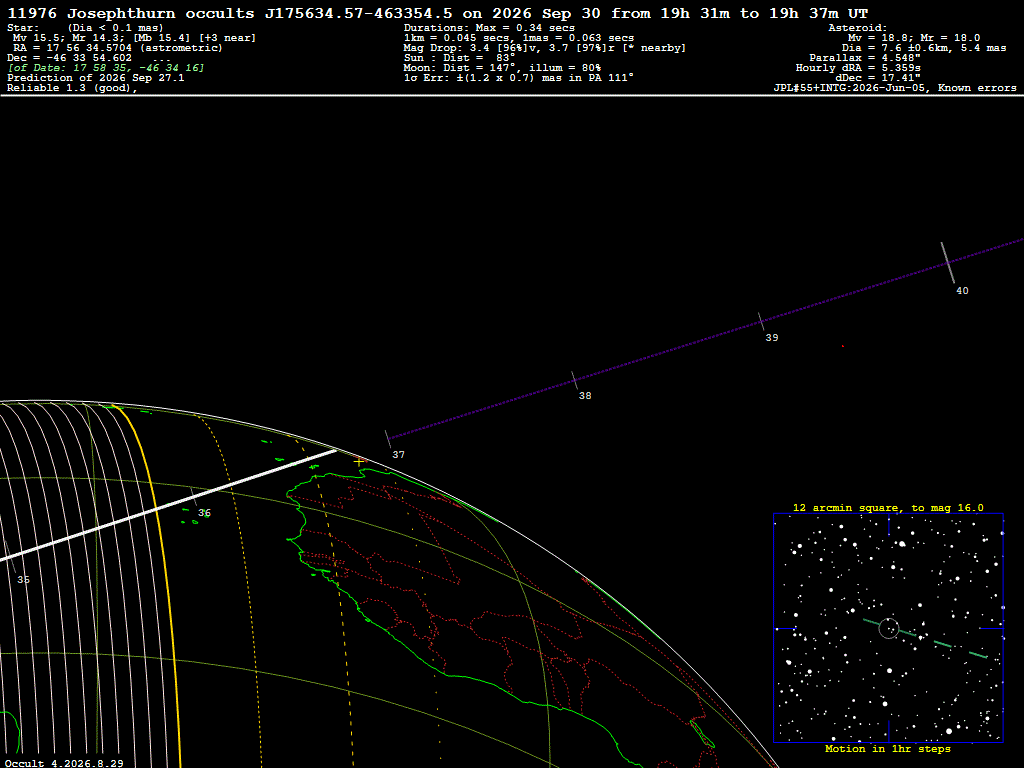The height and width of the screenshot is (768, 1024).
Task: Click the Motion in 1hr steps caption
Action: tap(888, 748)
